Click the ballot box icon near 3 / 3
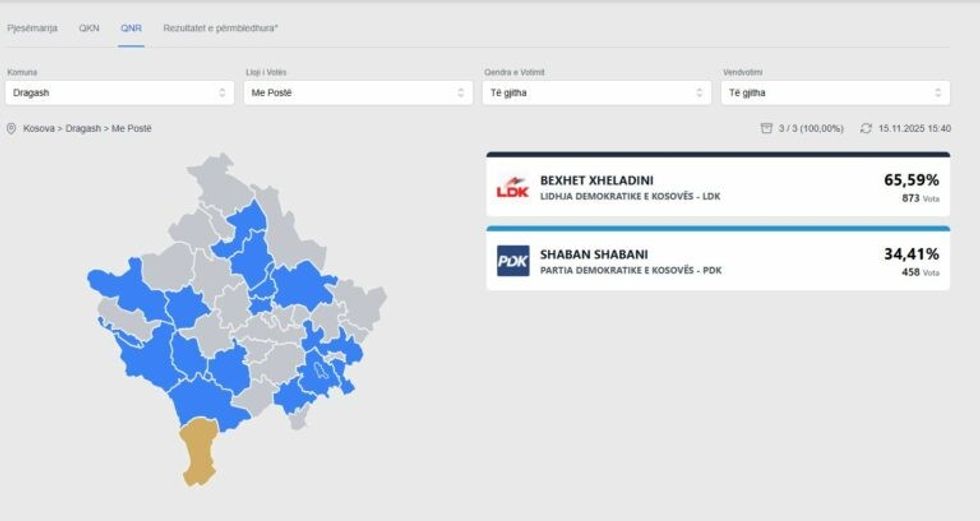Screen dimensions: 980x521 click(766, 129)
